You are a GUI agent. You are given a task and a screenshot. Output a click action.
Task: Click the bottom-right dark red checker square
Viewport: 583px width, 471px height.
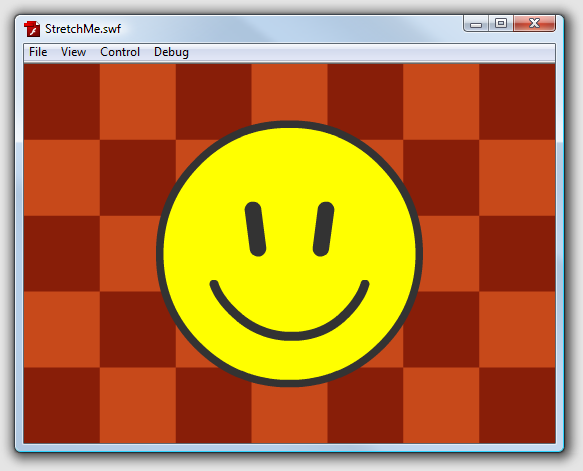pos(517,405)
